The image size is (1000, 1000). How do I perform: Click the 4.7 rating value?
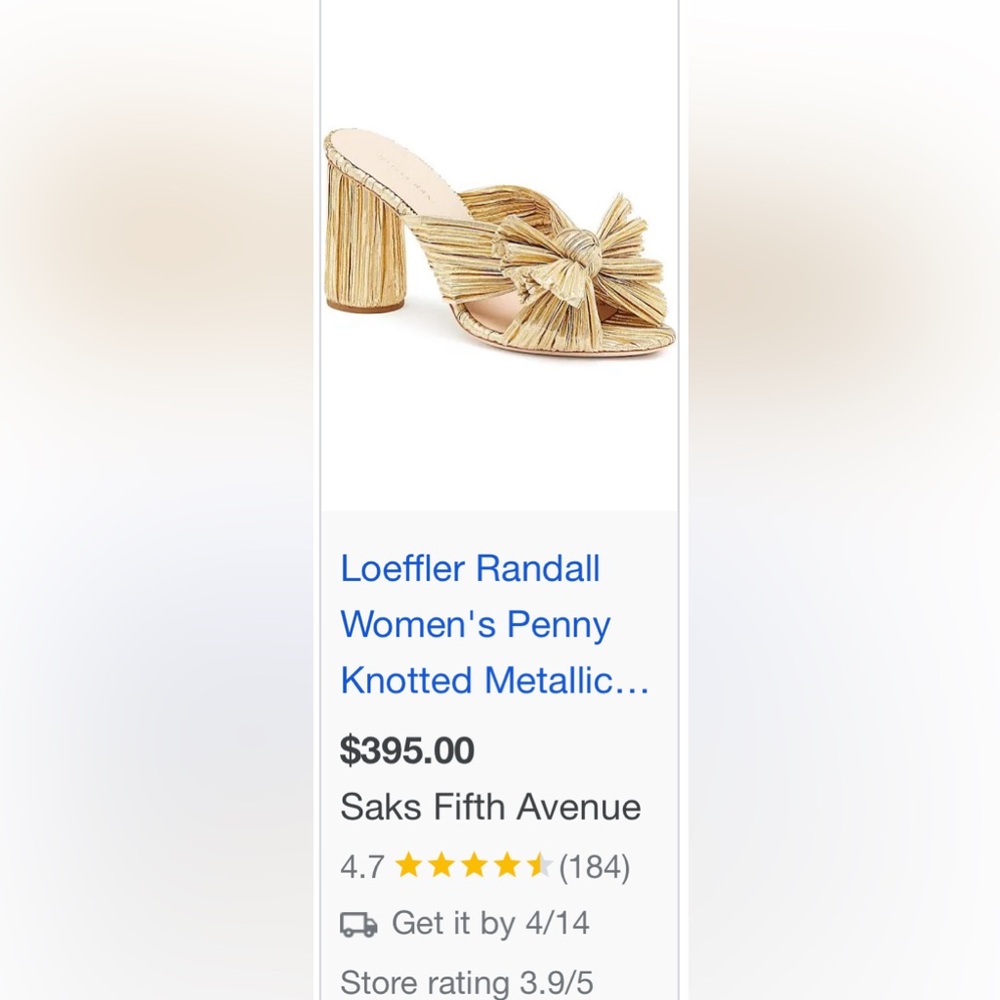362,866
